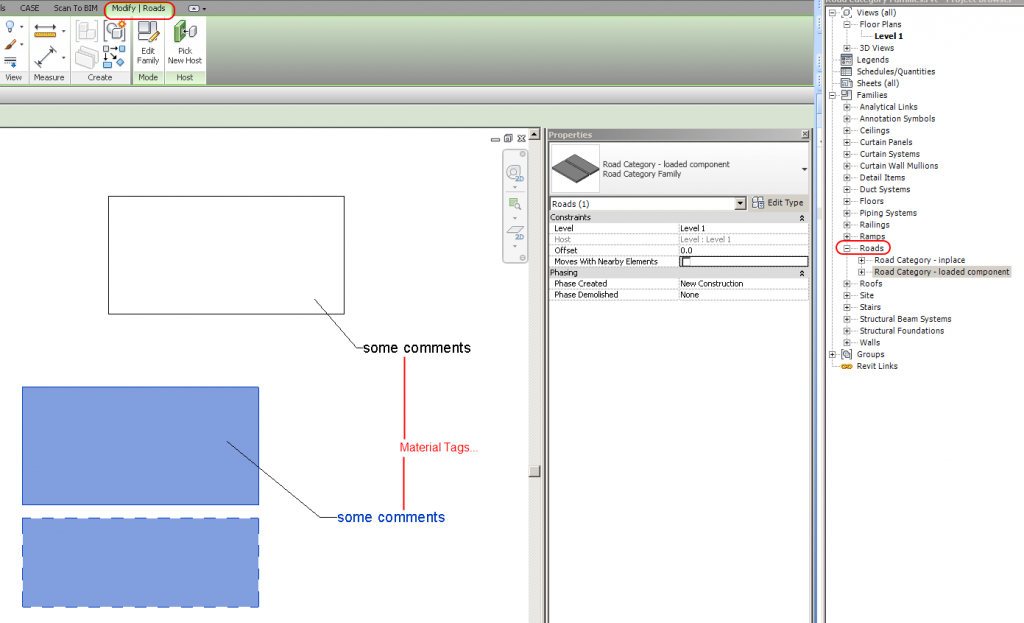1024x623 pixels.
Task: Expand Road Category - loaded component in Project Browser
Action: pos(862,271)
